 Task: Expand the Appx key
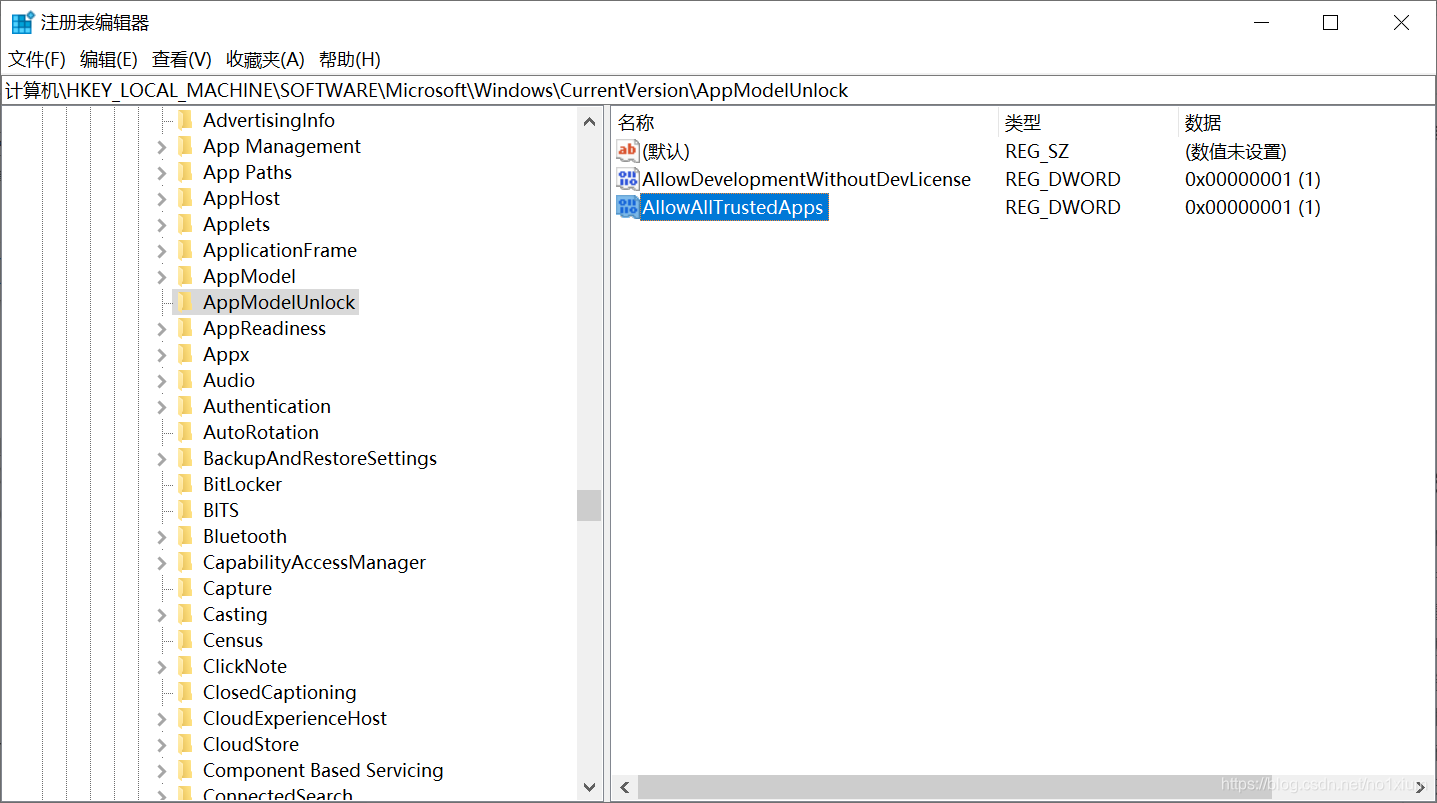click(x=162, y=355)
